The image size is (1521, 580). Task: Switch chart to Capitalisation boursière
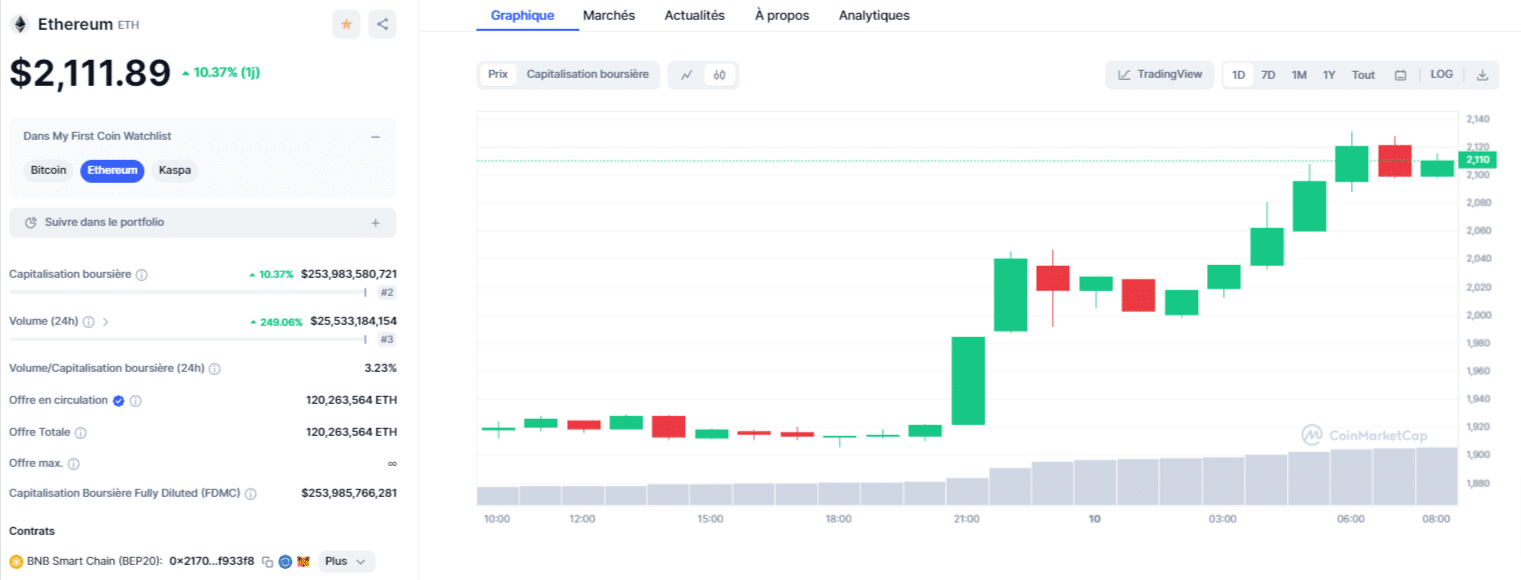(587, 74)
